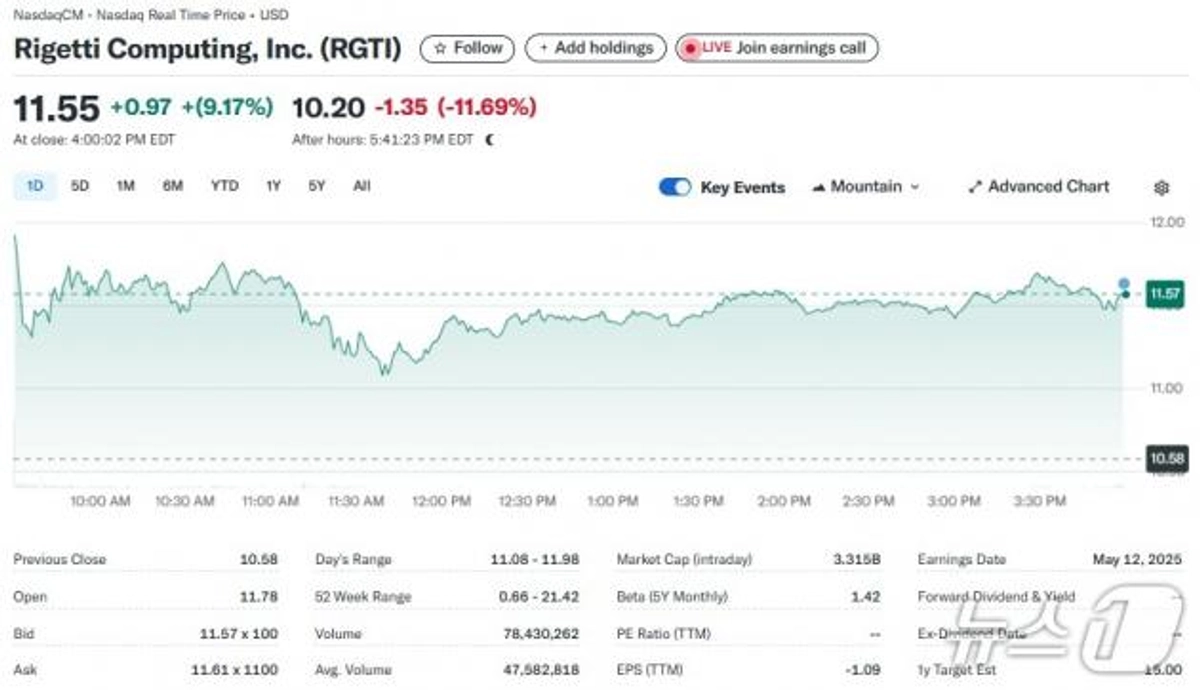This screenshot has width=1200, height=690.
Task: Click the chevron next to Mountain
Action: pos(914,186)
